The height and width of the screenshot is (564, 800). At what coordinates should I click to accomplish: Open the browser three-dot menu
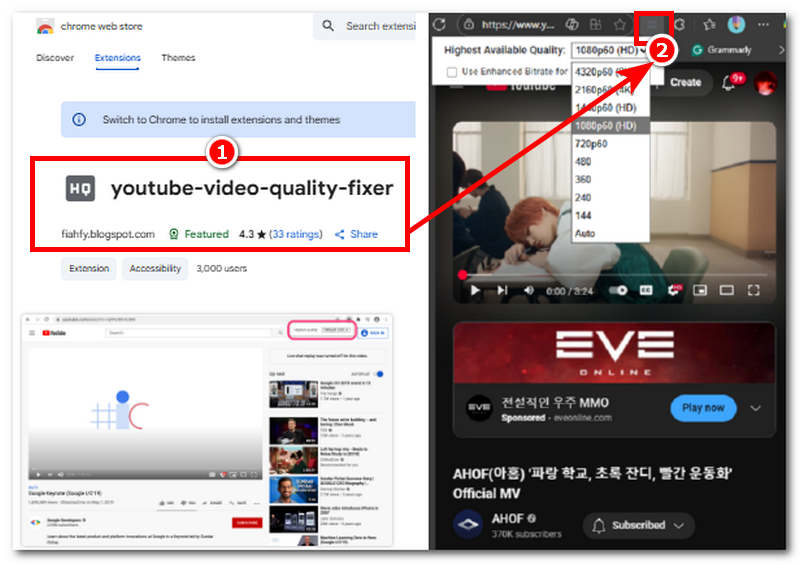pos(763,24)
